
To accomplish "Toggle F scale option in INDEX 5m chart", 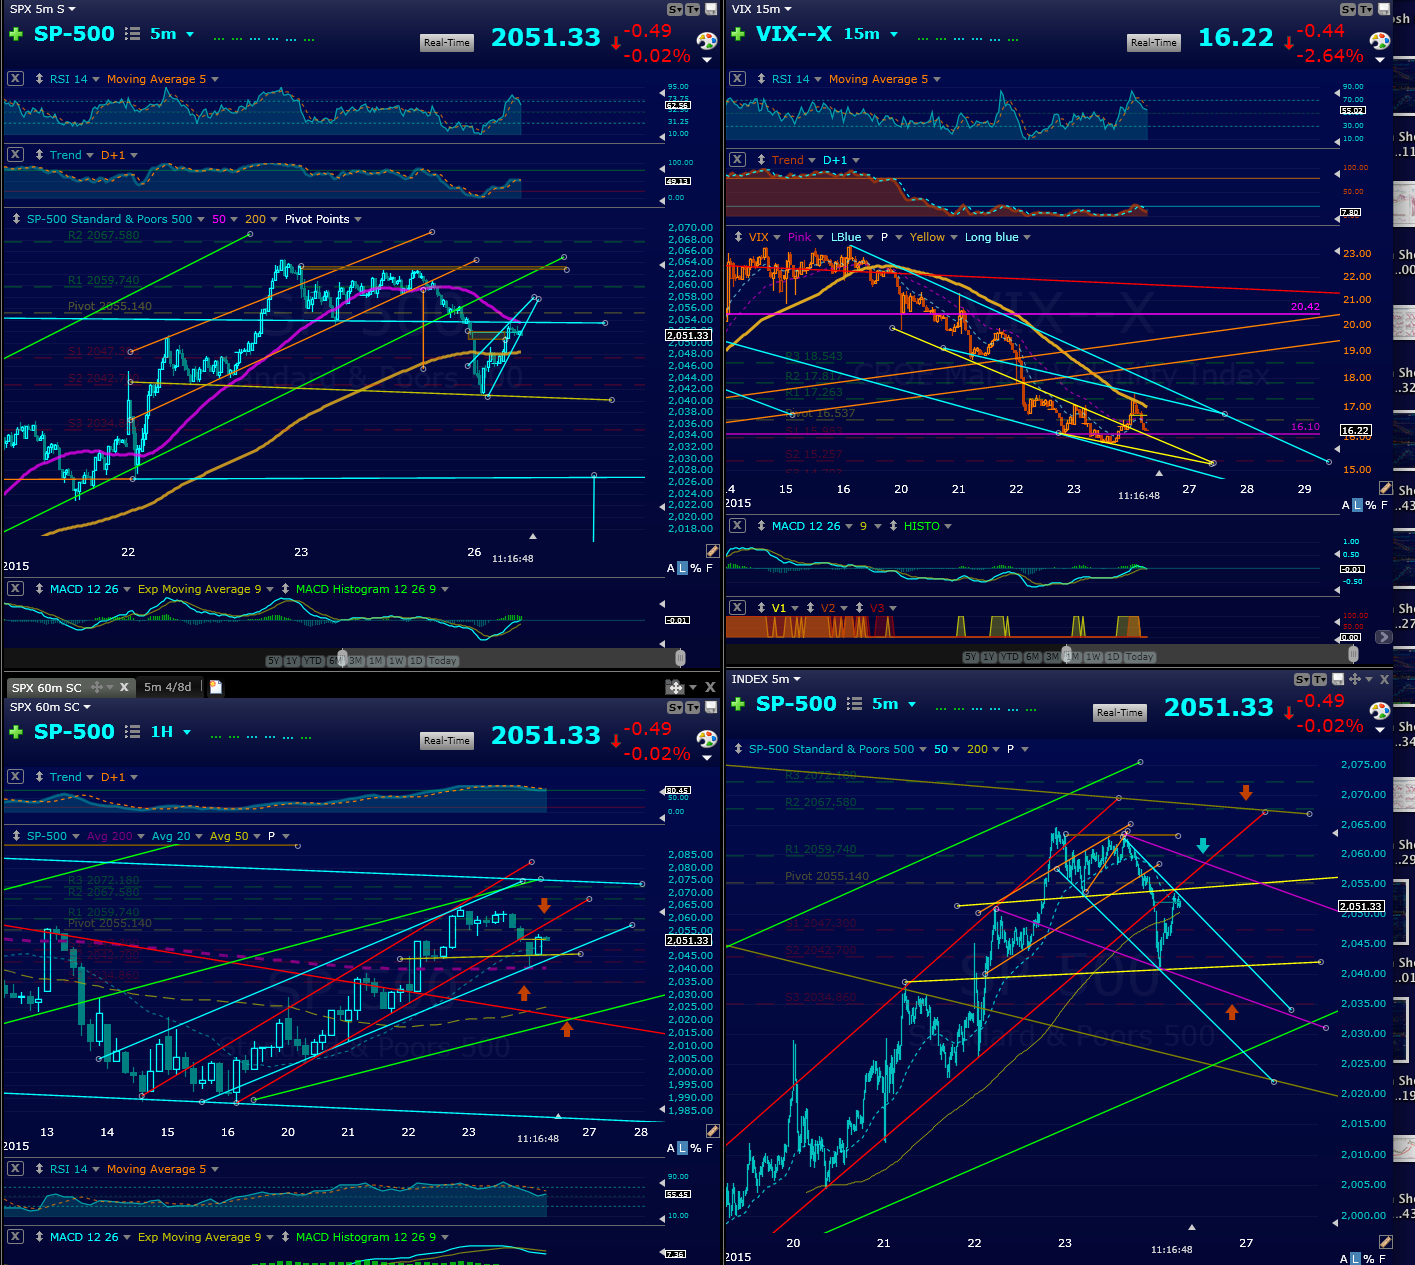I will tap(1384, 1259).
